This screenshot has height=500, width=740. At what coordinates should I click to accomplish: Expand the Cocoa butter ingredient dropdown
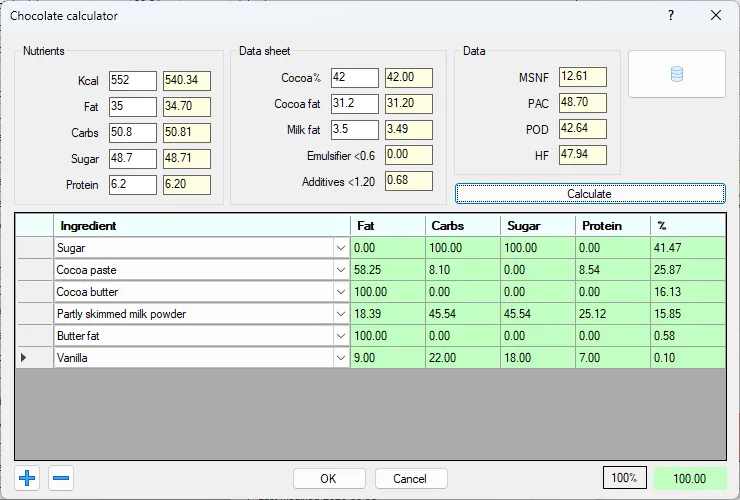pyautogui.click(x=341, y=292)
